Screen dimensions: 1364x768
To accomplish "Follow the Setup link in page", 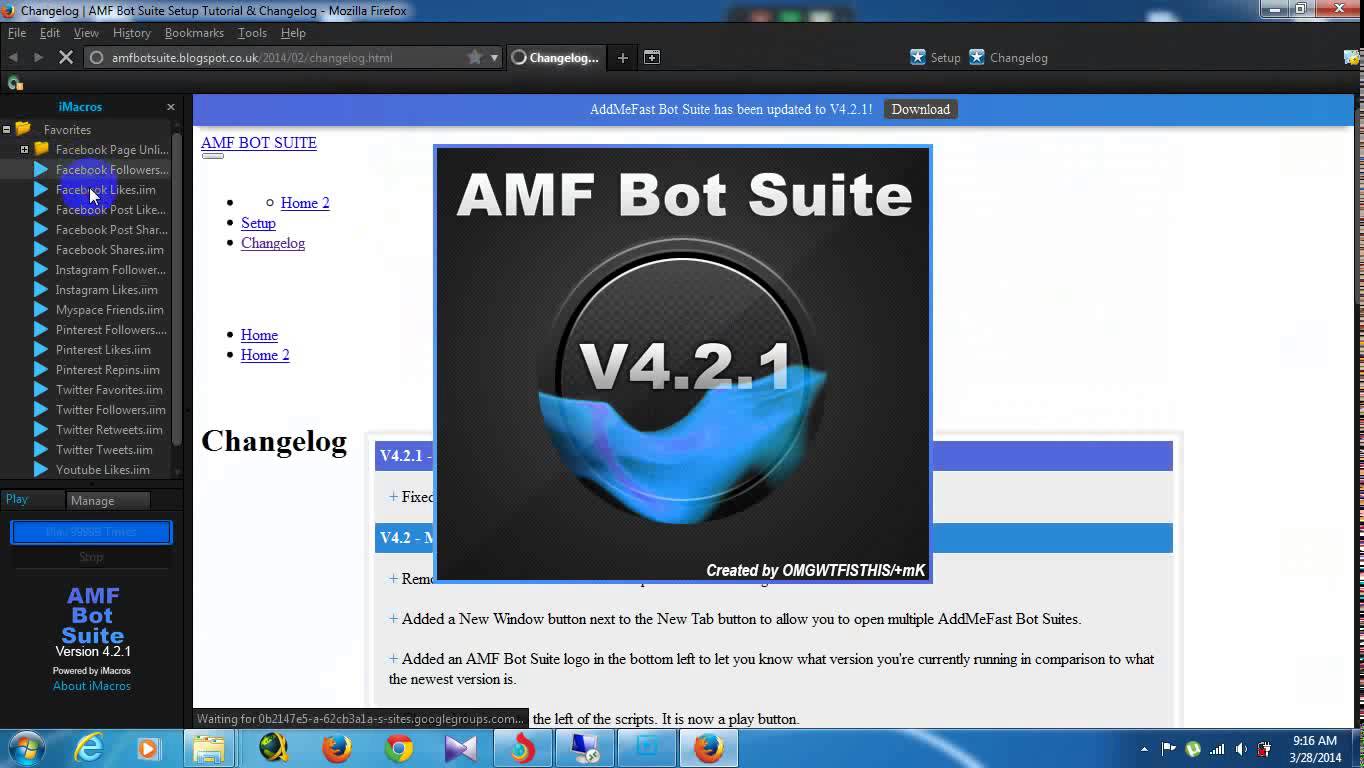I will 258,223.
